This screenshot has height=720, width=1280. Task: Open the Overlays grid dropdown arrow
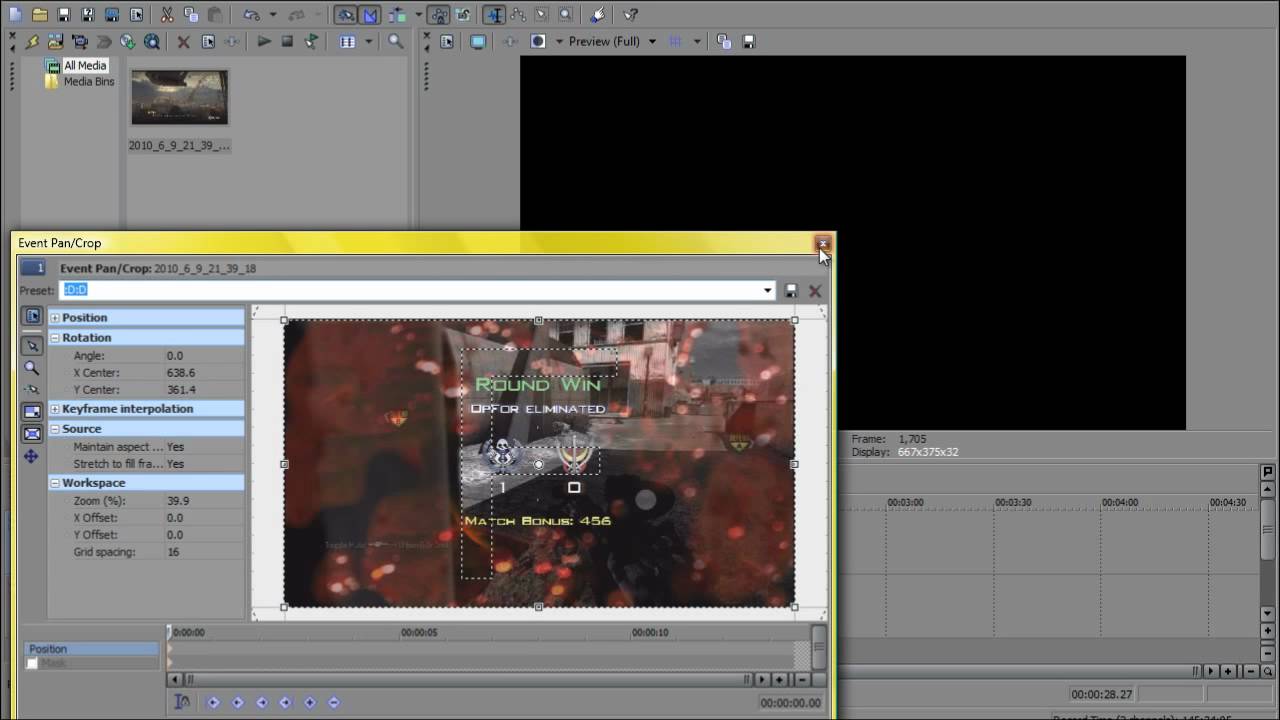[696, 42]
